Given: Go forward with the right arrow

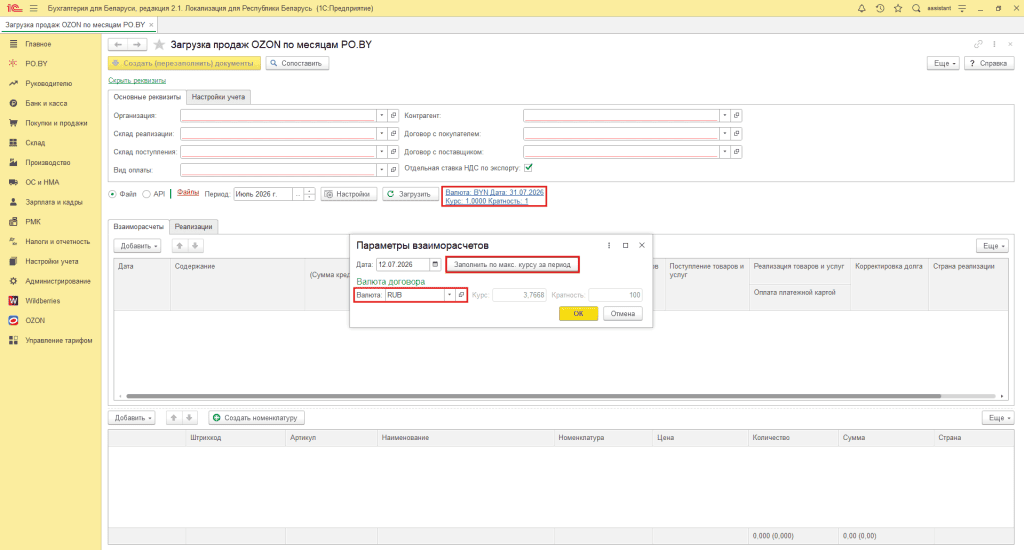Looking at the screenshot, I should tap(136, 44).
